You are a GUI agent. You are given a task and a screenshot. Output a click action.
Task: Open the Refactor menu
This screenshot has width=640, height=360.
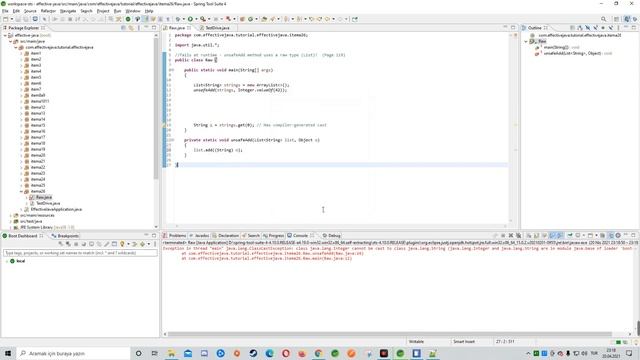48,11
